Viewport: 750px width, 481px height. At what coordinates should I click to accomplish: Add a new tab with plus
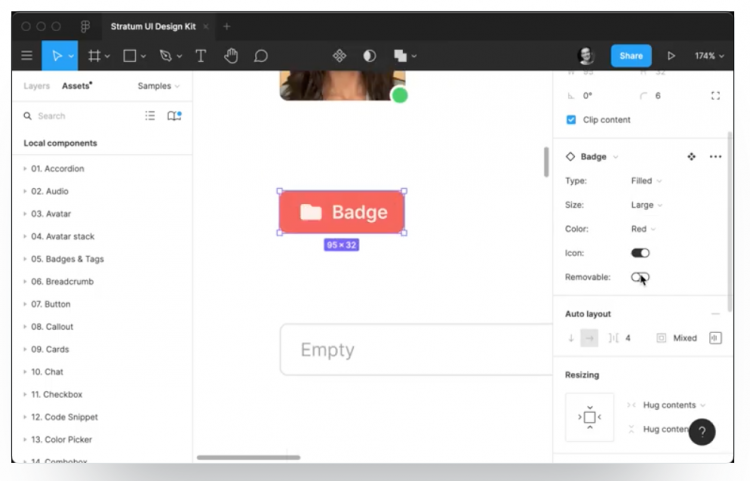pyautogui.click(x=227, y=26)
